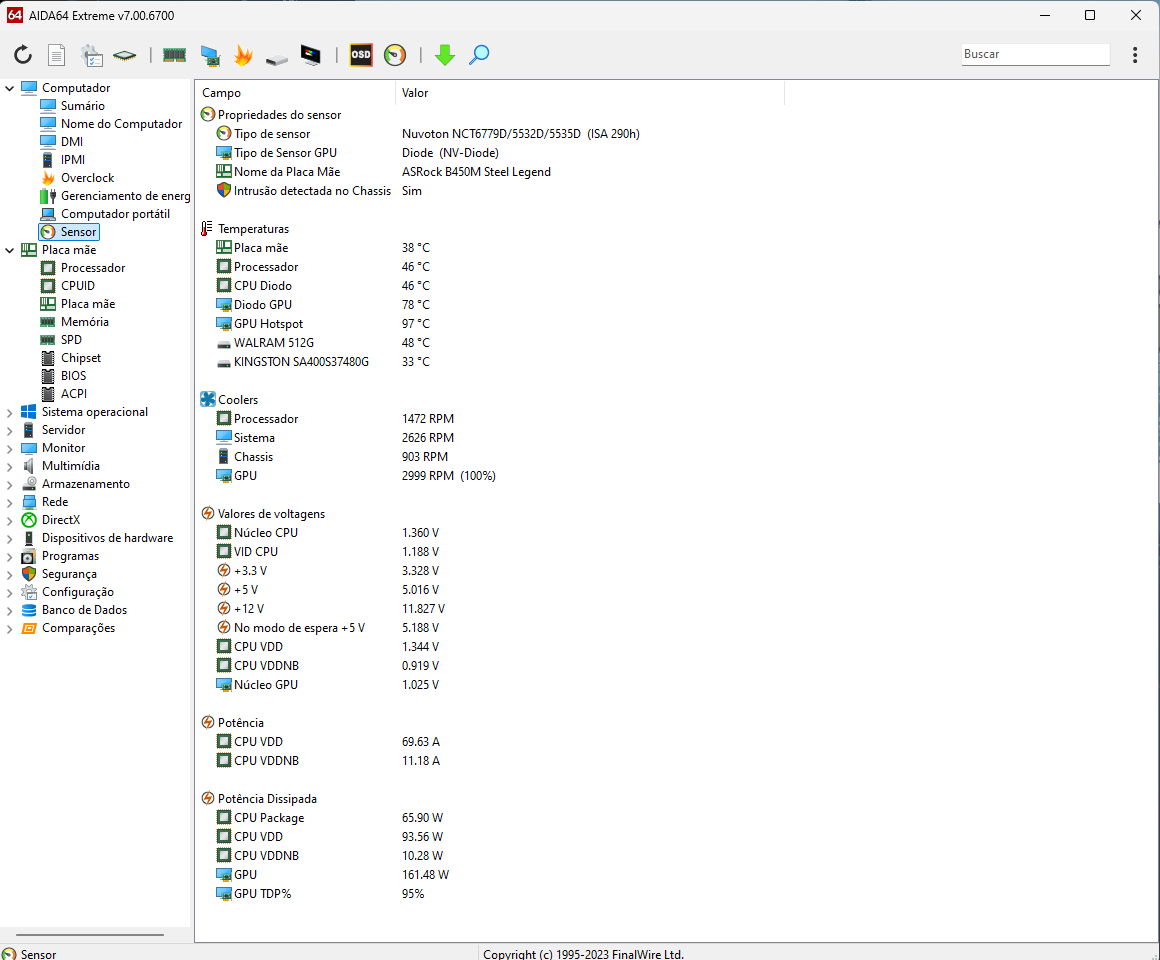The width and height of the screenshot is (1160, 960).
Task: Select Computador portátil in the tree
Action: (x=115, y=214)
